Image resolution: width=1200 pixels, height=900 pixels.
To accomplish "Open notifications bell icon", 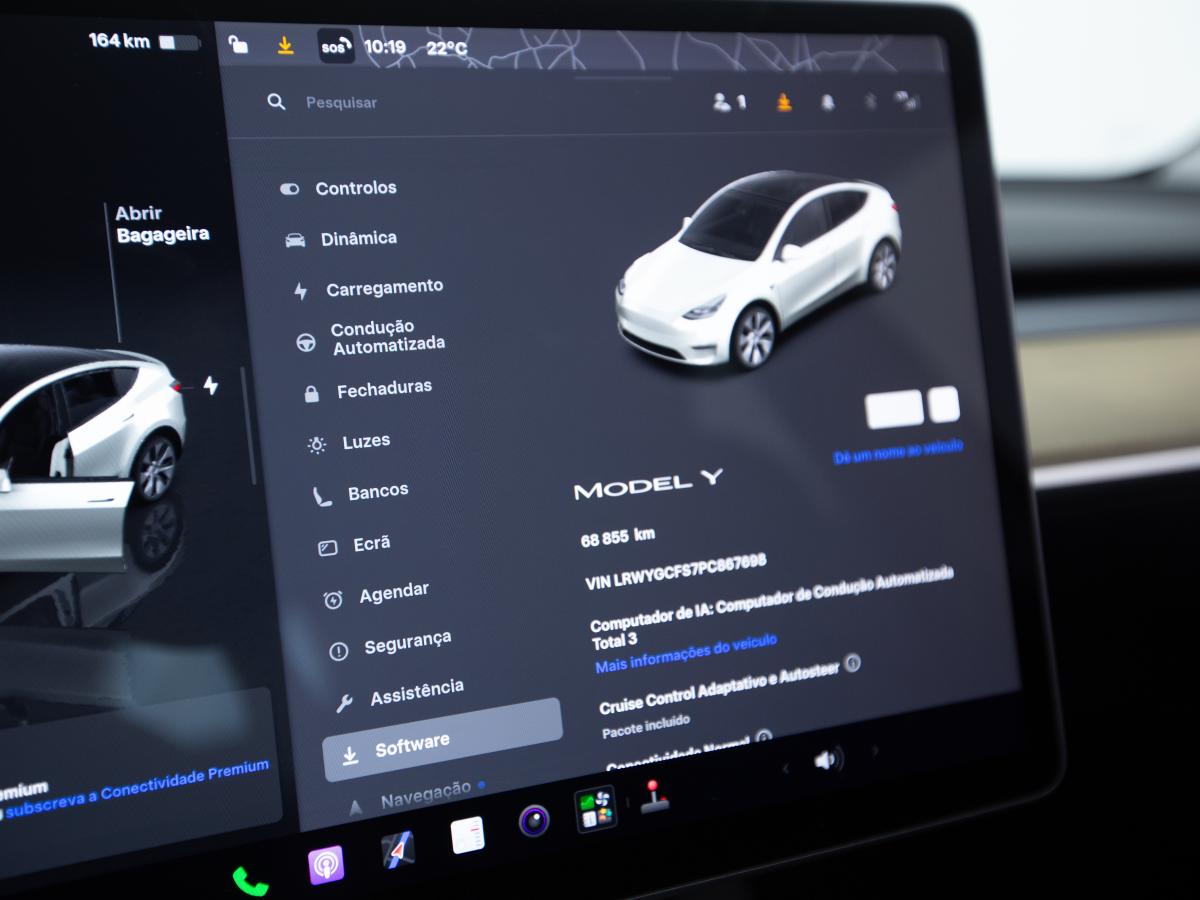I will [x=828, y=102].
